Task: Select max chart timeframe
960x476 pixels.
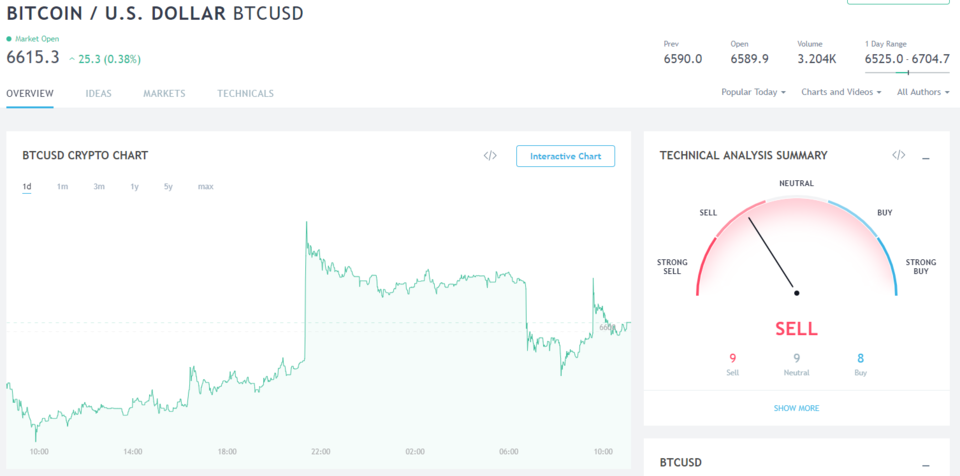Action: click(x=206, y=186)
